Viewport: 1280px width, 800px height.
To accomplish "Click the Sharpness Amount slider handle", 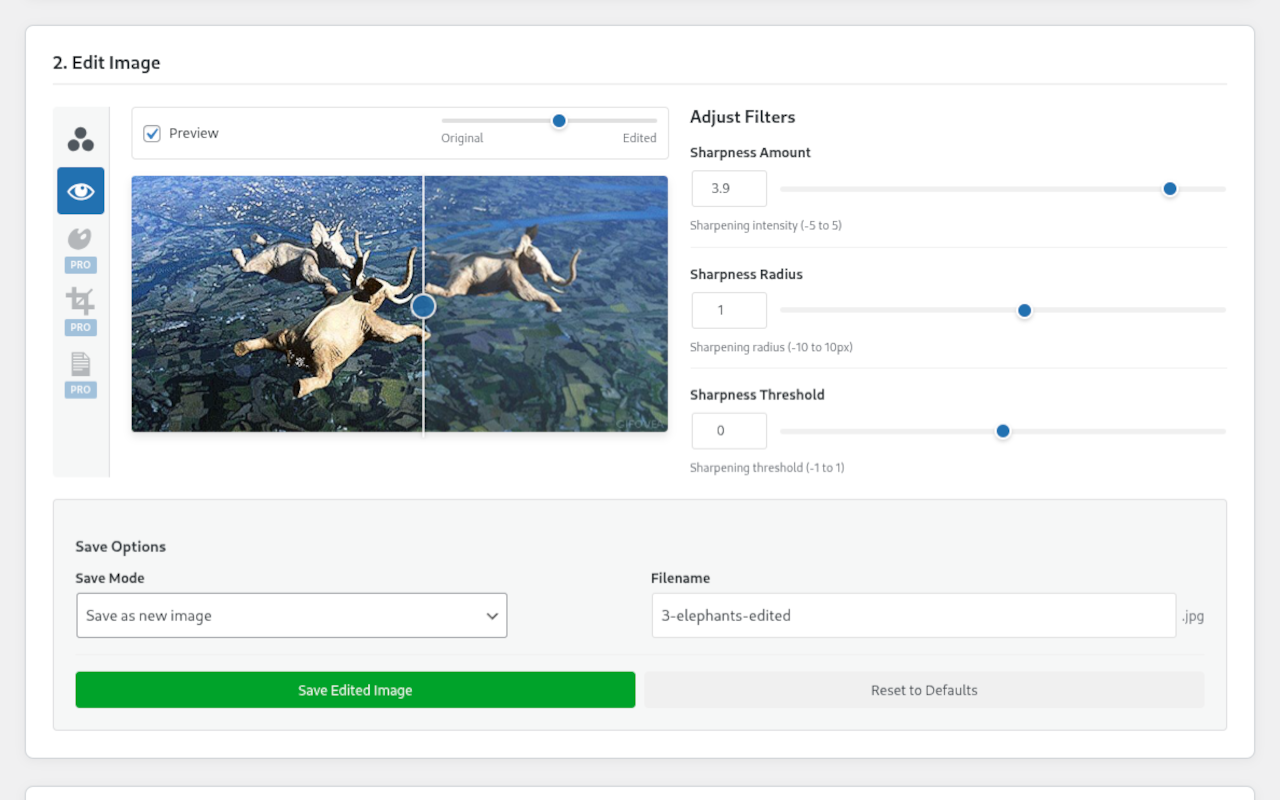I will 1170,189.
